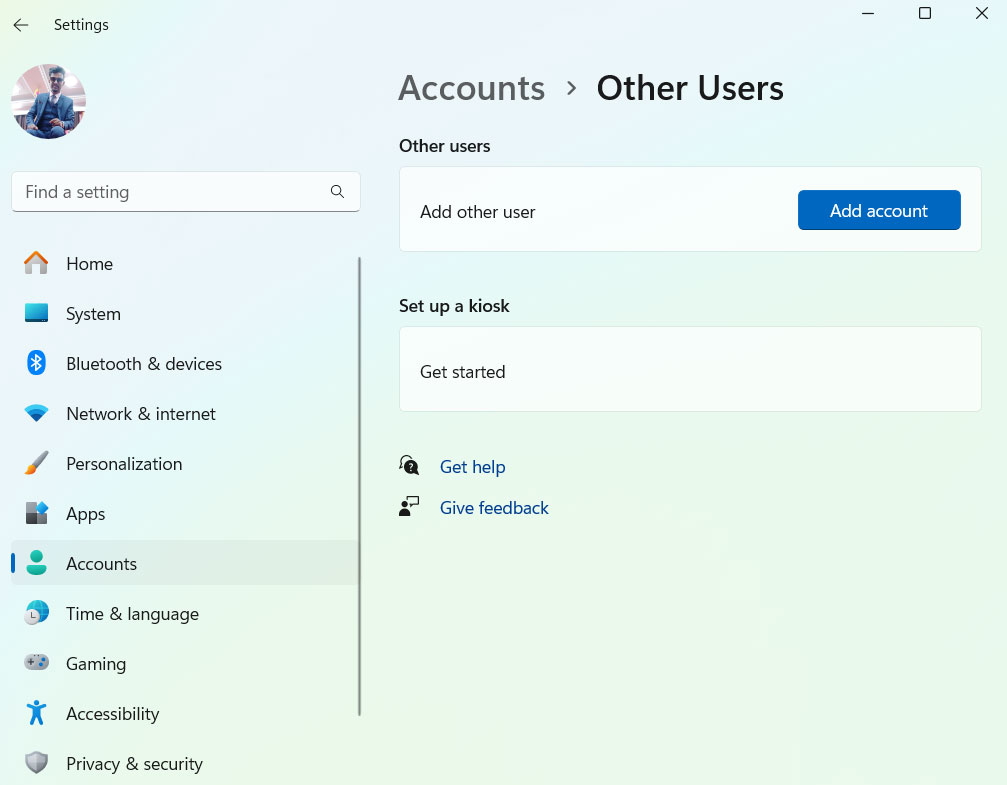
Task: Open the Home section
Action: tap(184, 263)
